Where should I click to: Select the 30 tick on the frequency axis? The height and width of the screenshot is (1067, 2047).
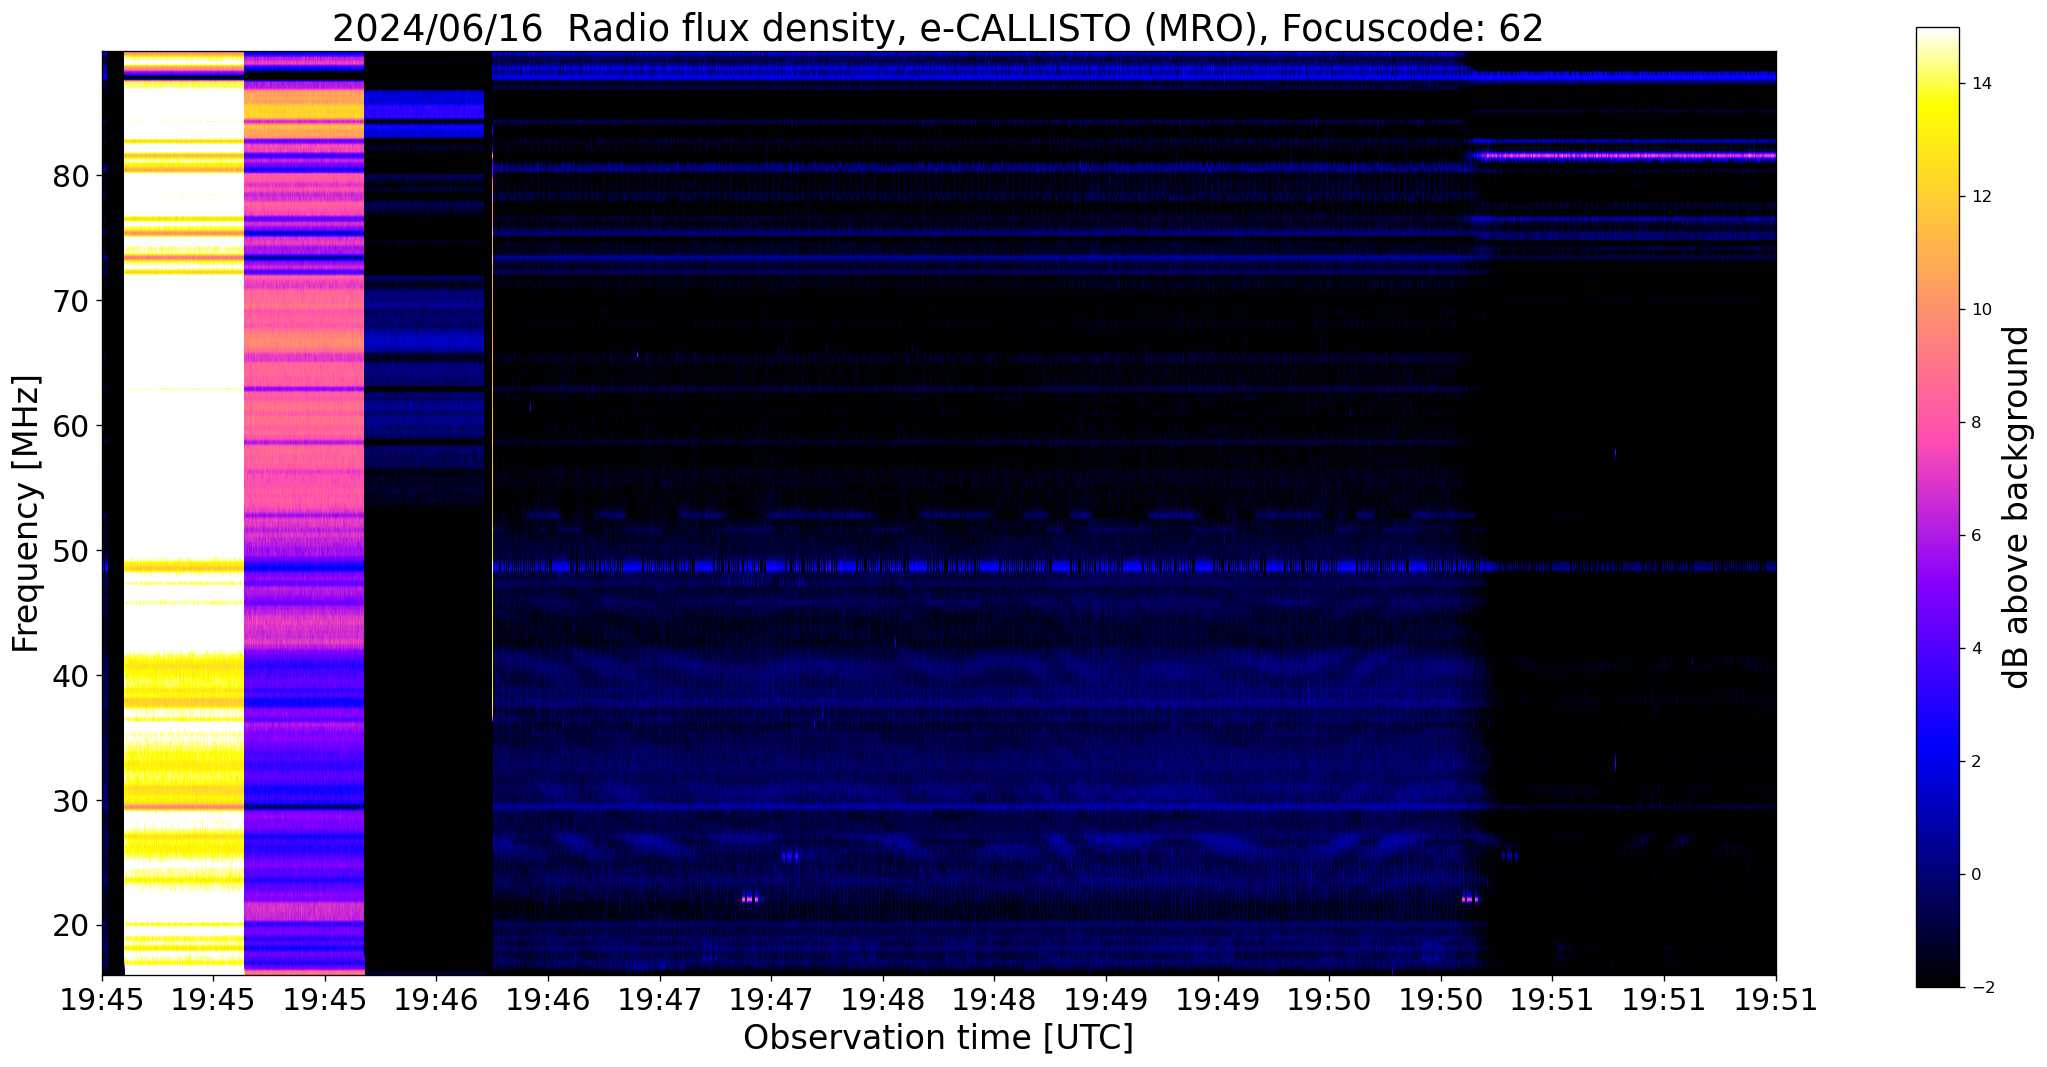72,801
